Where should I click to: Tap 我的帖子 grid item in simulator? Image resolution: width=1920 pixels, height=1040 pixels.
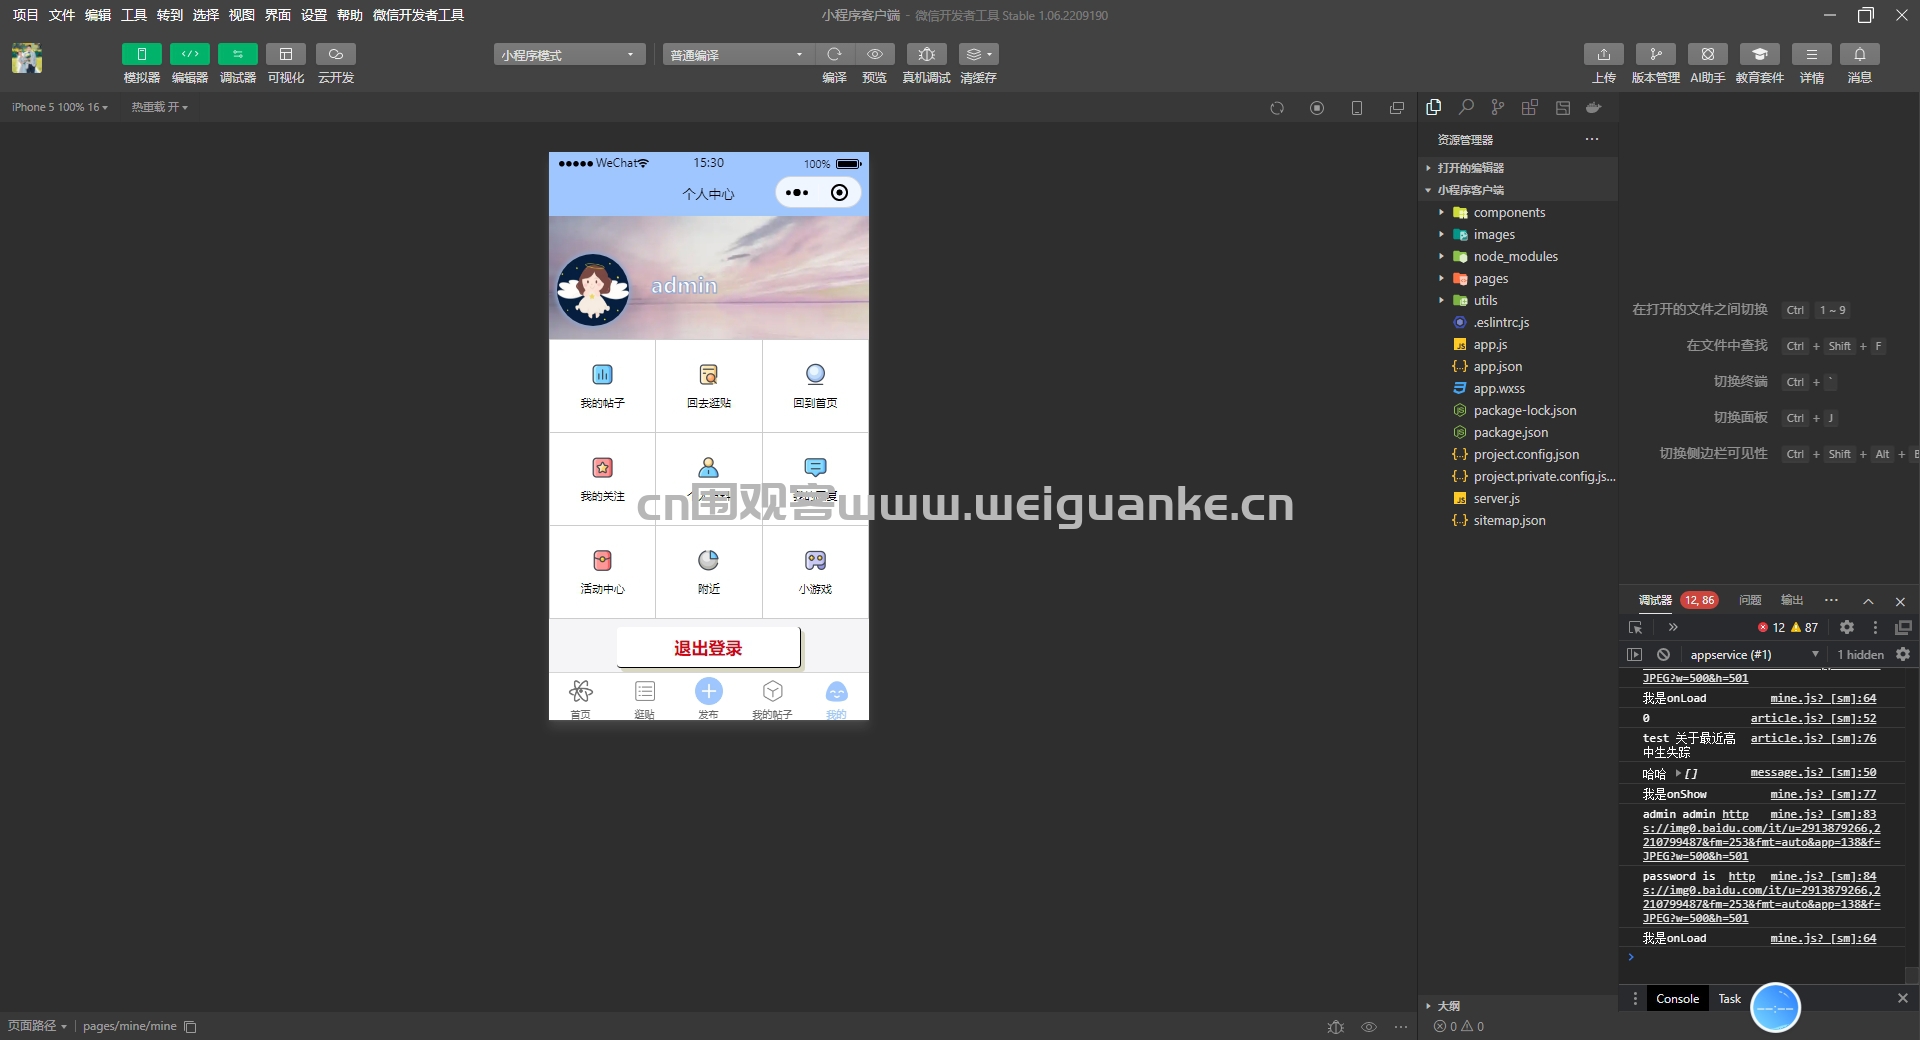602,386
